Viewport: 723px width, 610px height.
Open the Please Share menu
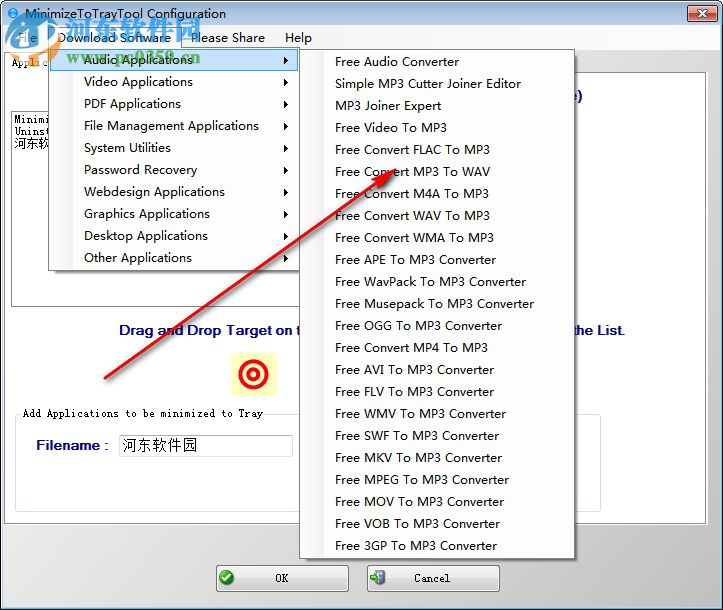[x=228, y=38]
